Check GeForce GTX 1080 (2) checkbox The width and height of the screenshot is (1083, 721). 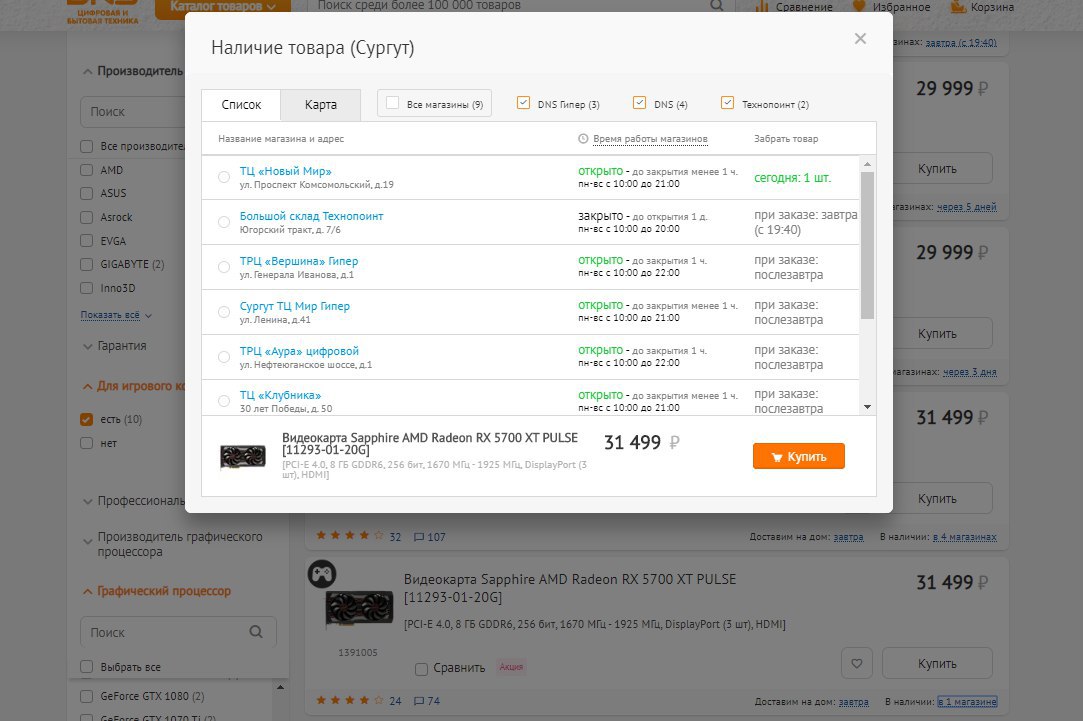(86, 695)
